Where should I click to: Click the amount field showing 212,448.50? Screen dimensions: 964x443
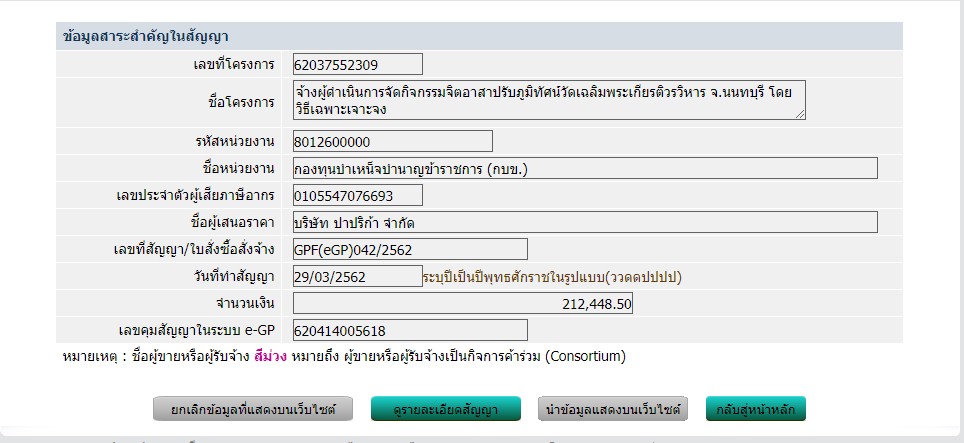[x=462, y=303]
